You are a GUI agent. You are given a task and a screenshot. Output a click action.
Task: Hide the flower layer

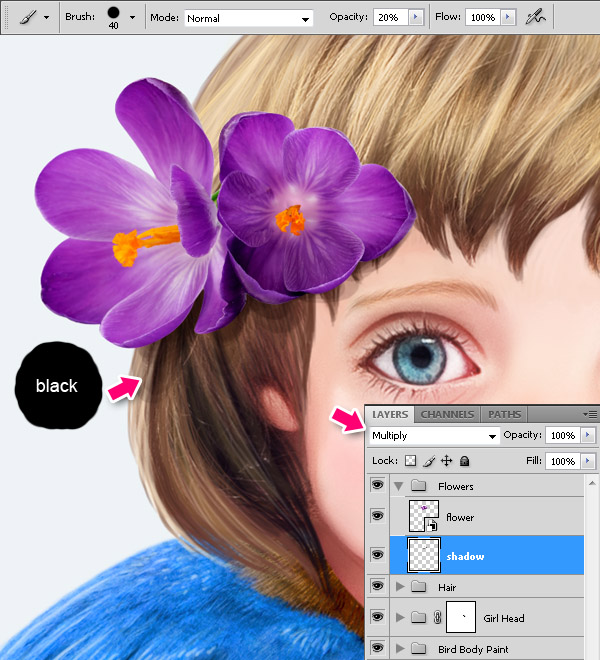click(x=377, y=516)
